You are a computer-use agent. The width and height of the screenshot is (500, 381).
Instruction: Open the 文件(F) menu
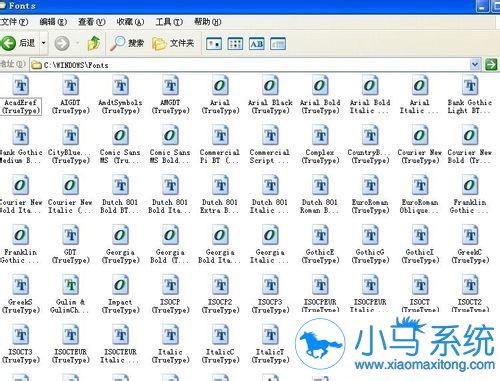tap(14, 22)
